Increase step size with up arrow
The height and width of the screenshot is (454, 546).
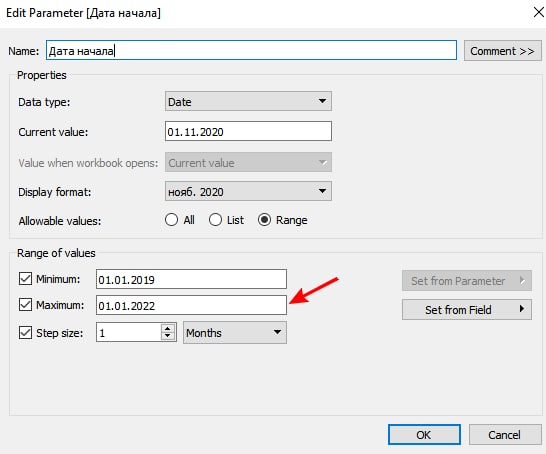tap(168, 328)
